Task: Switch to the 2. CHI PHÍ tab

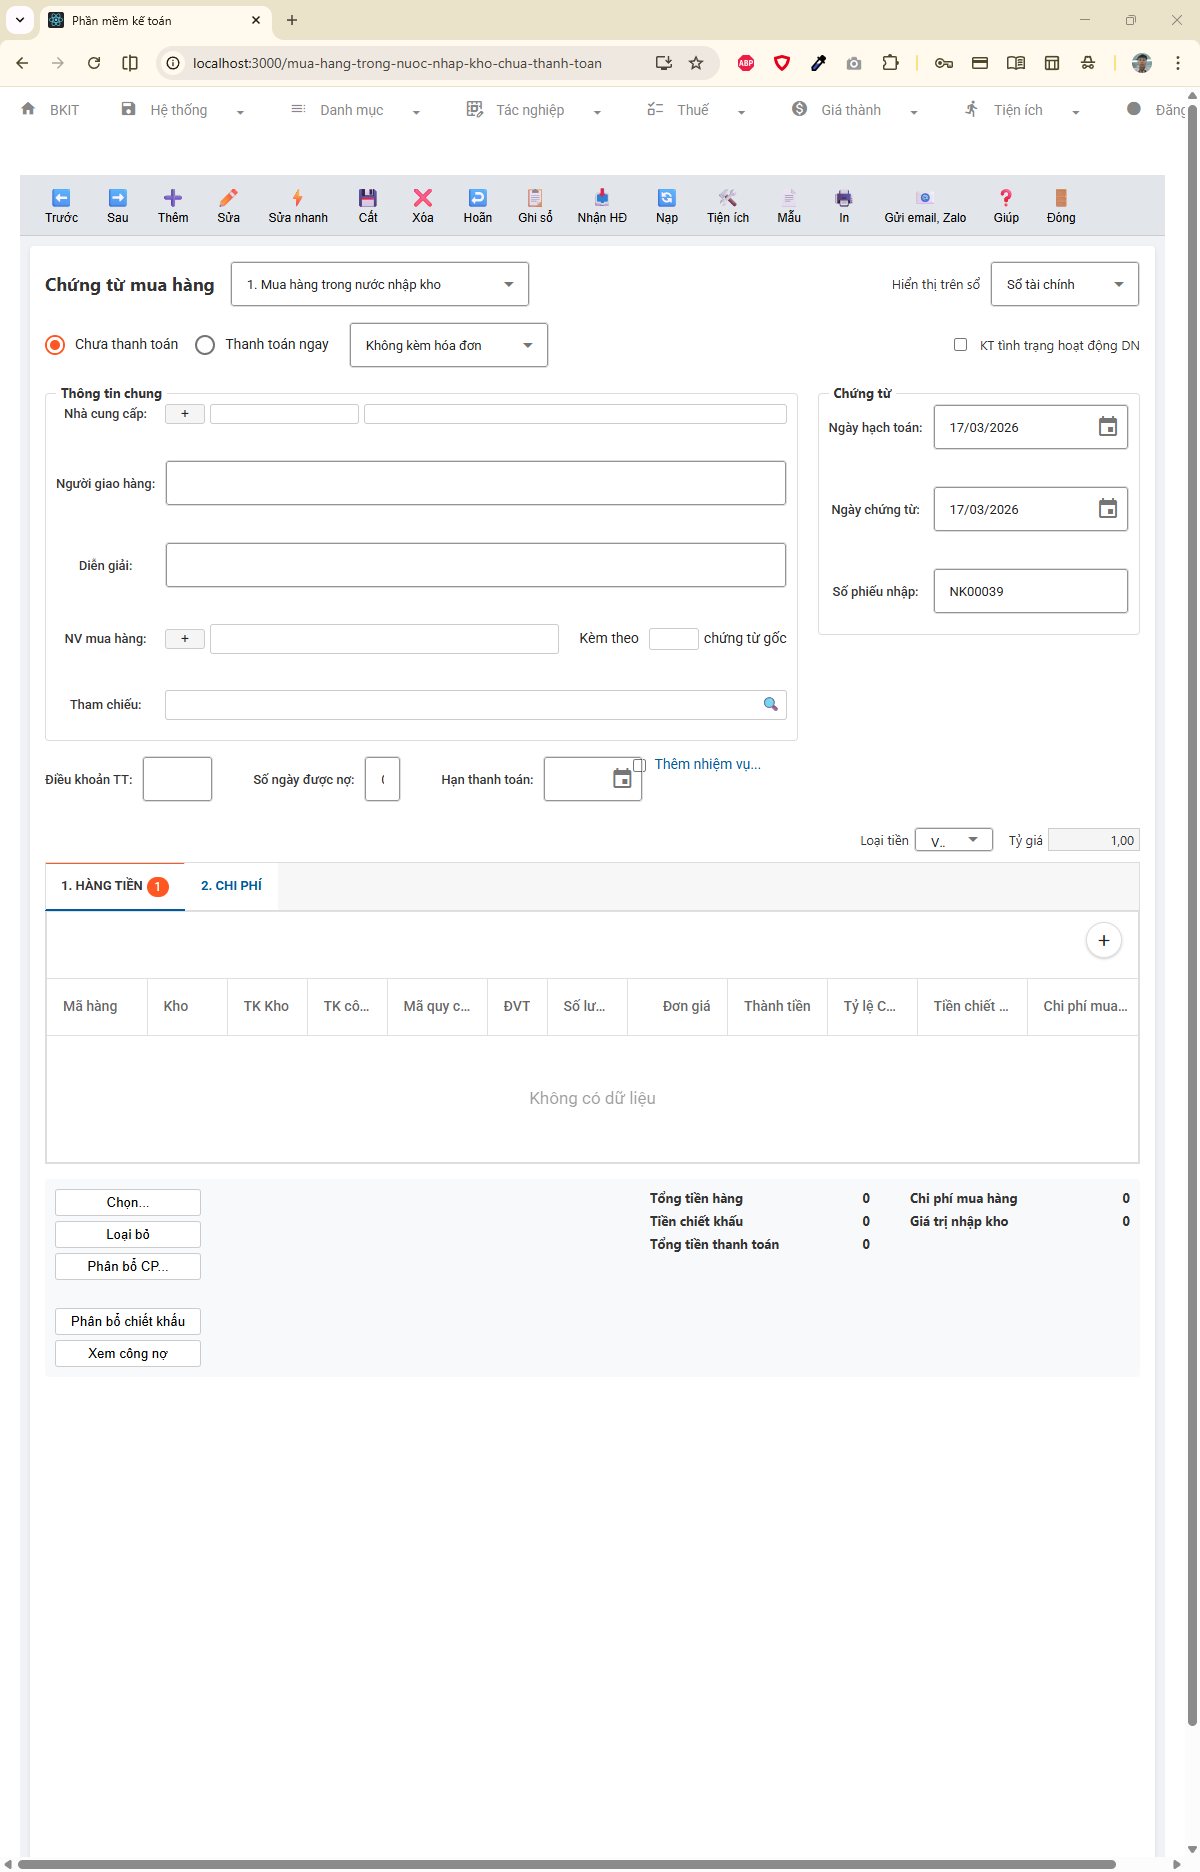Action: 231,886
